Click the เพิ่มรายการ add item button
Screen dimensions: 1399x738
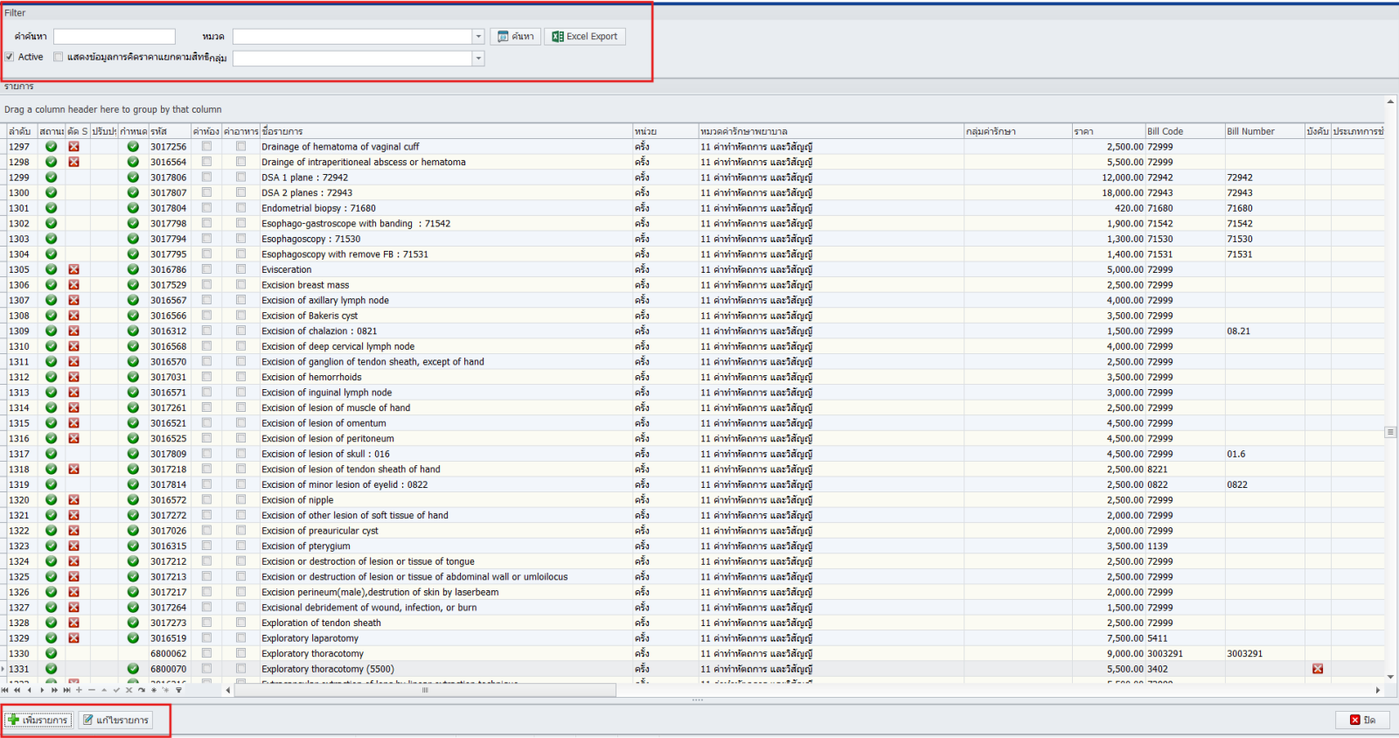(38, 720)
